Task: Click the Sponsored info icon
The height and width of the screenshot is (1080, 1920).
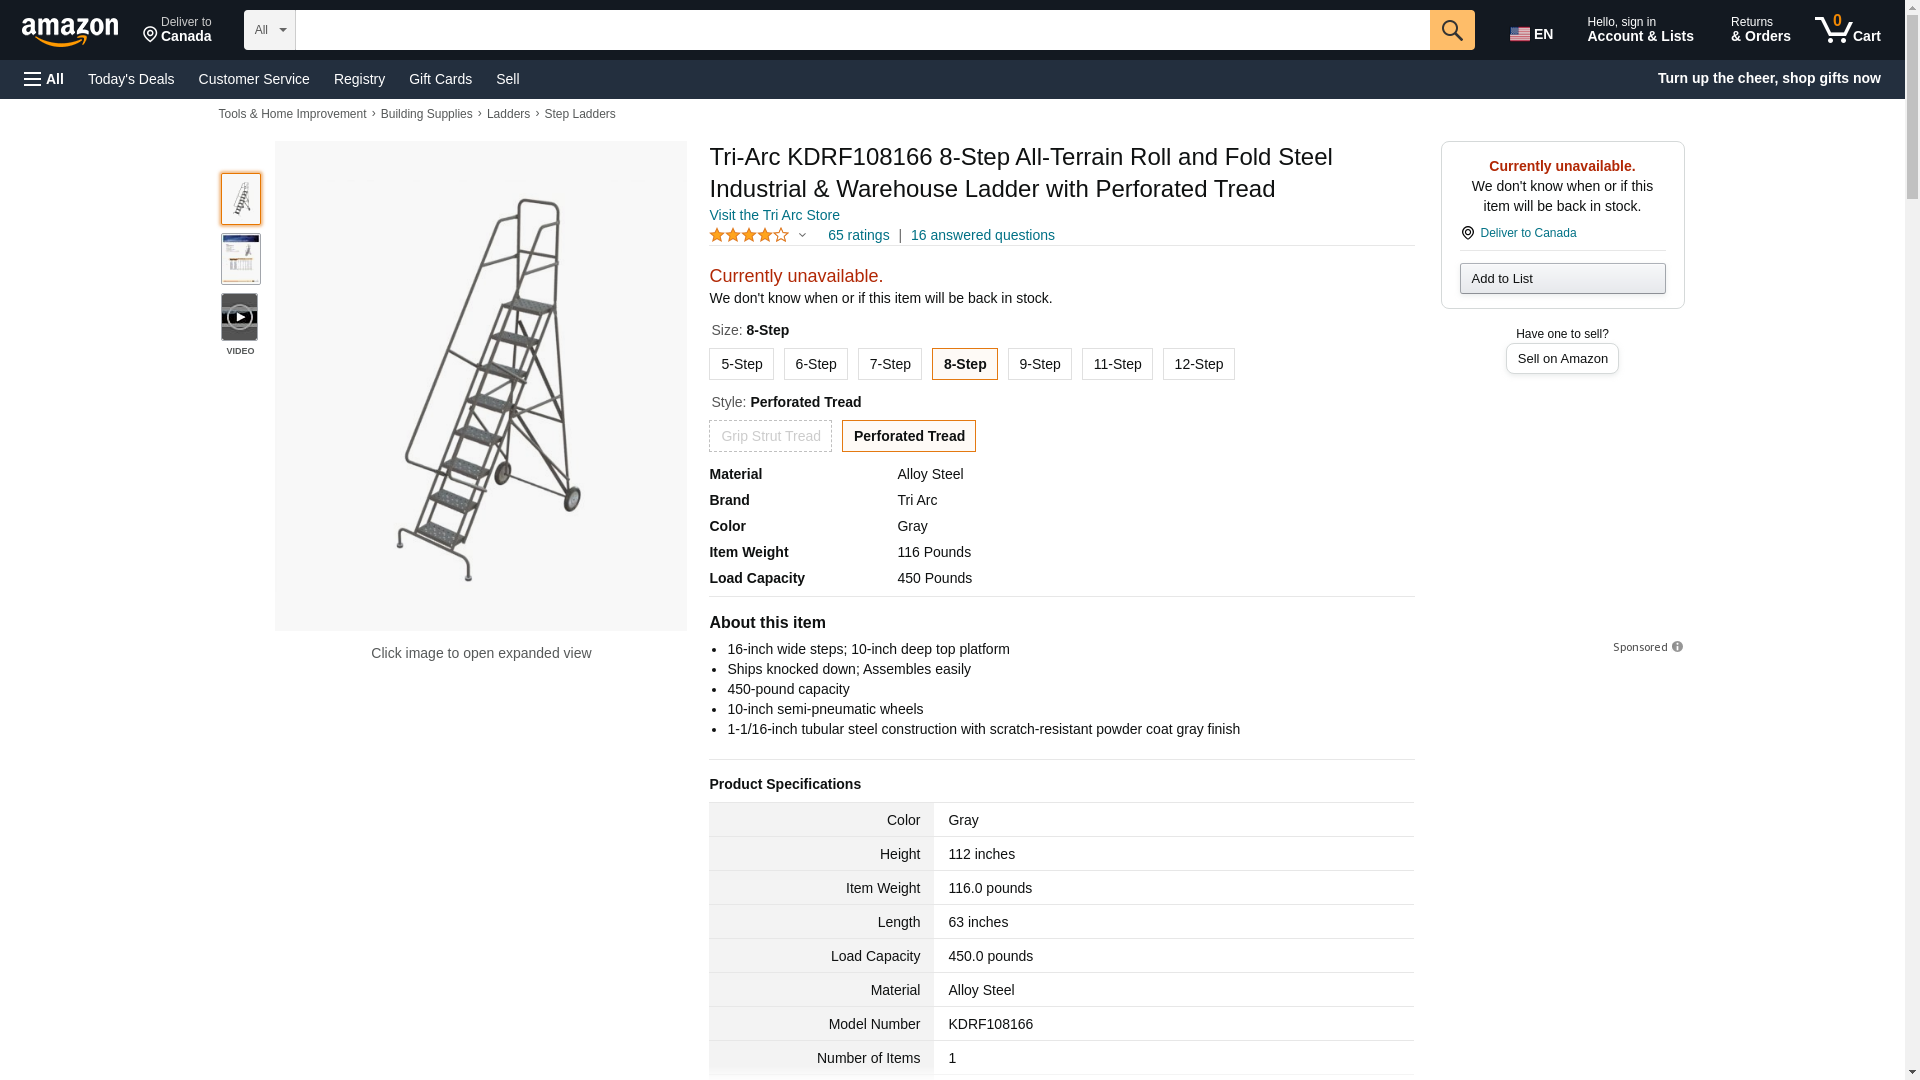Action: [1677, 647]
